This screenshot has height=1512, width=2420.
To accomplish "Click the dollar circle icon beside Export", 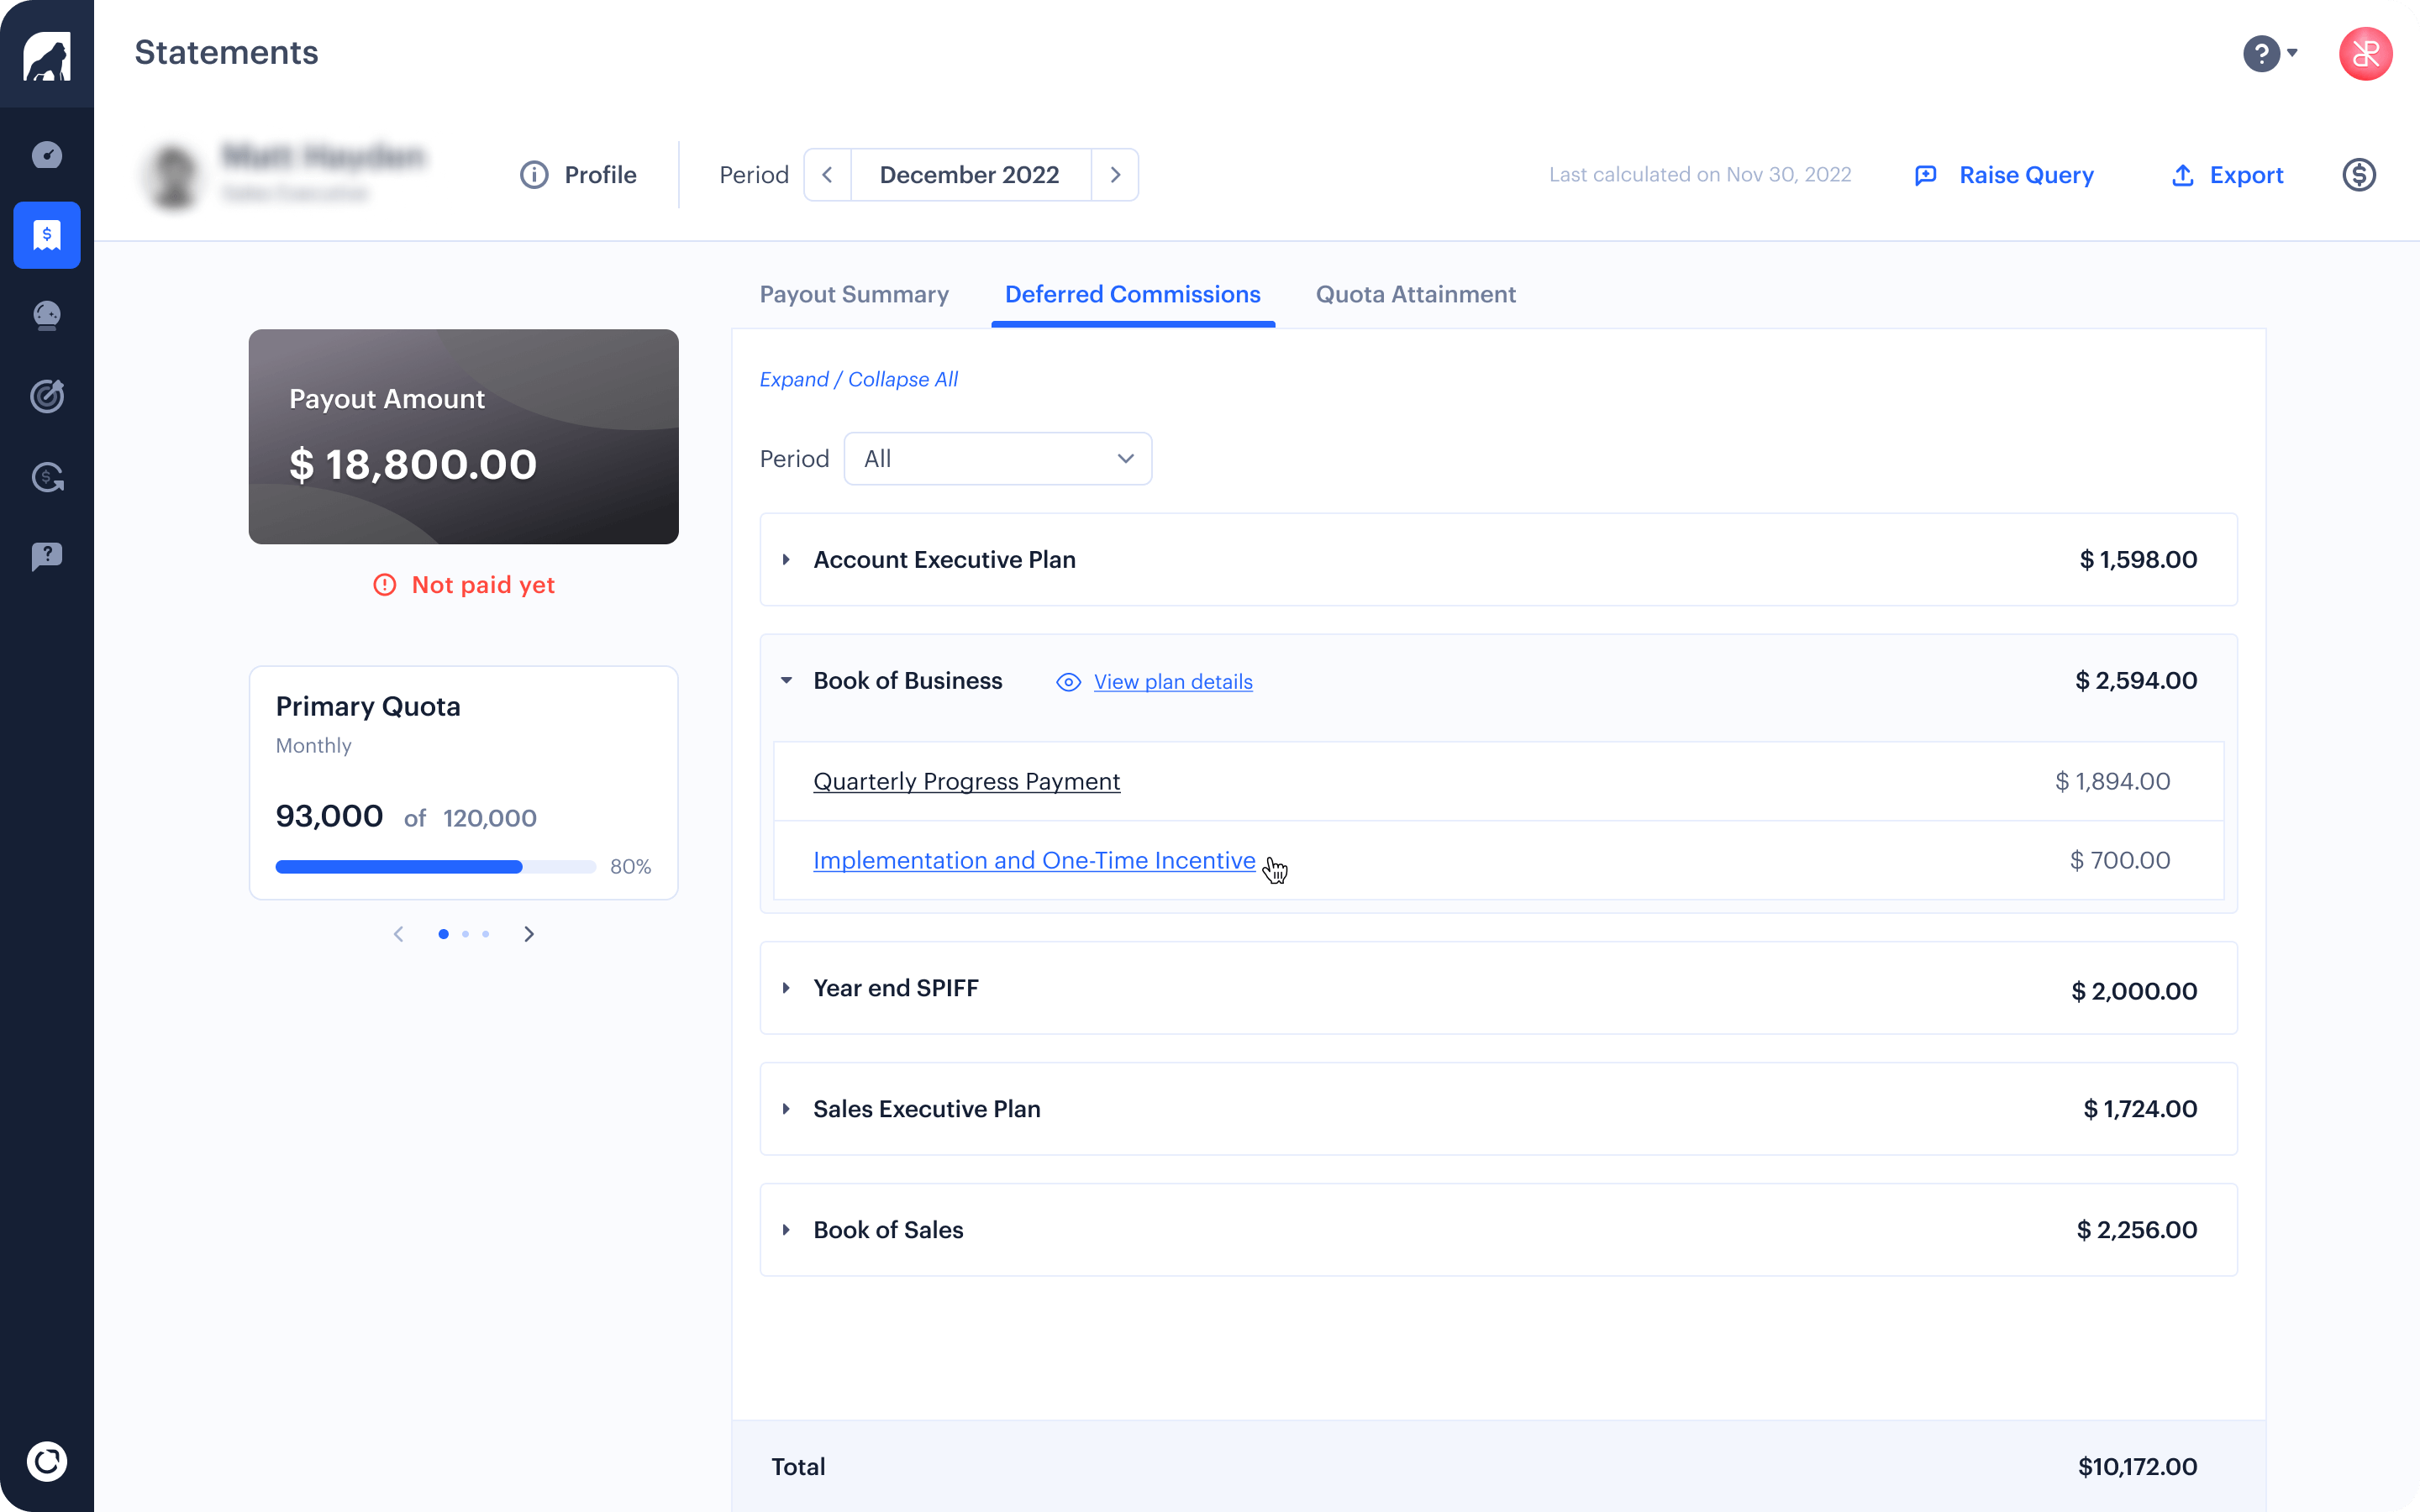I will tap(2358, 175).
